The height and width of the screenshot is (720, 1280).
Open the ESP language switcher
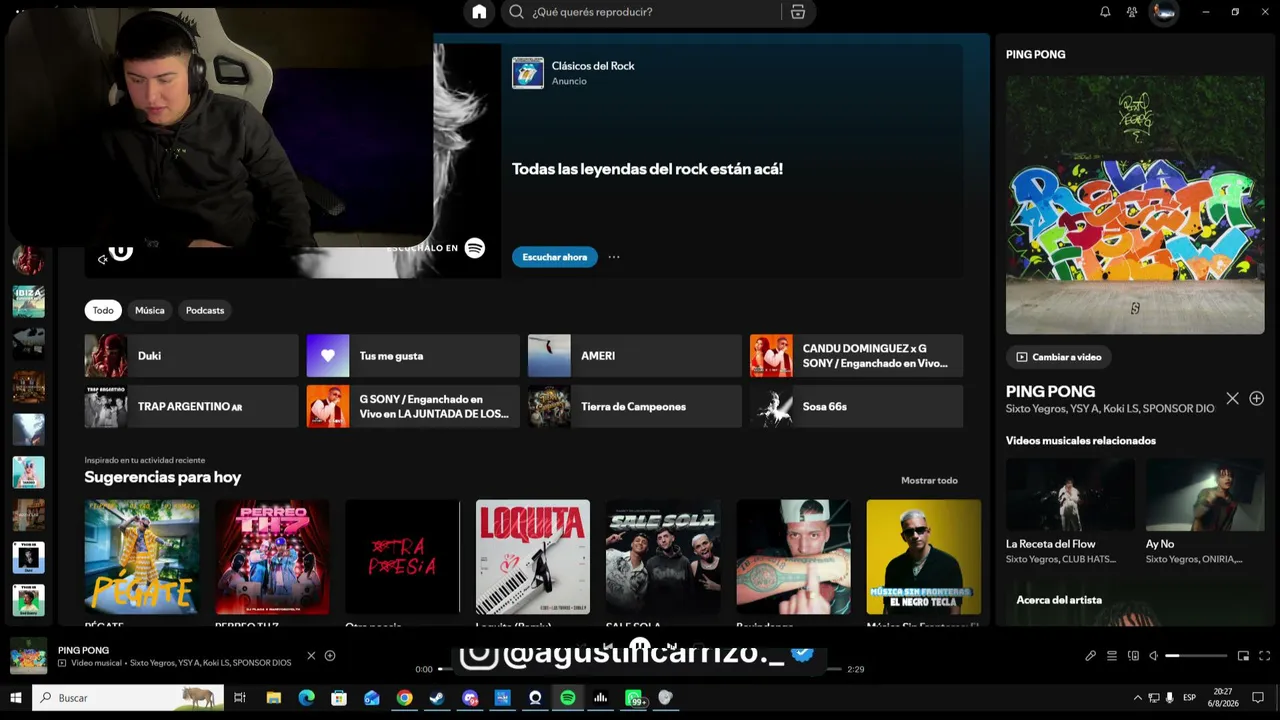click(x=1190, y=698)
